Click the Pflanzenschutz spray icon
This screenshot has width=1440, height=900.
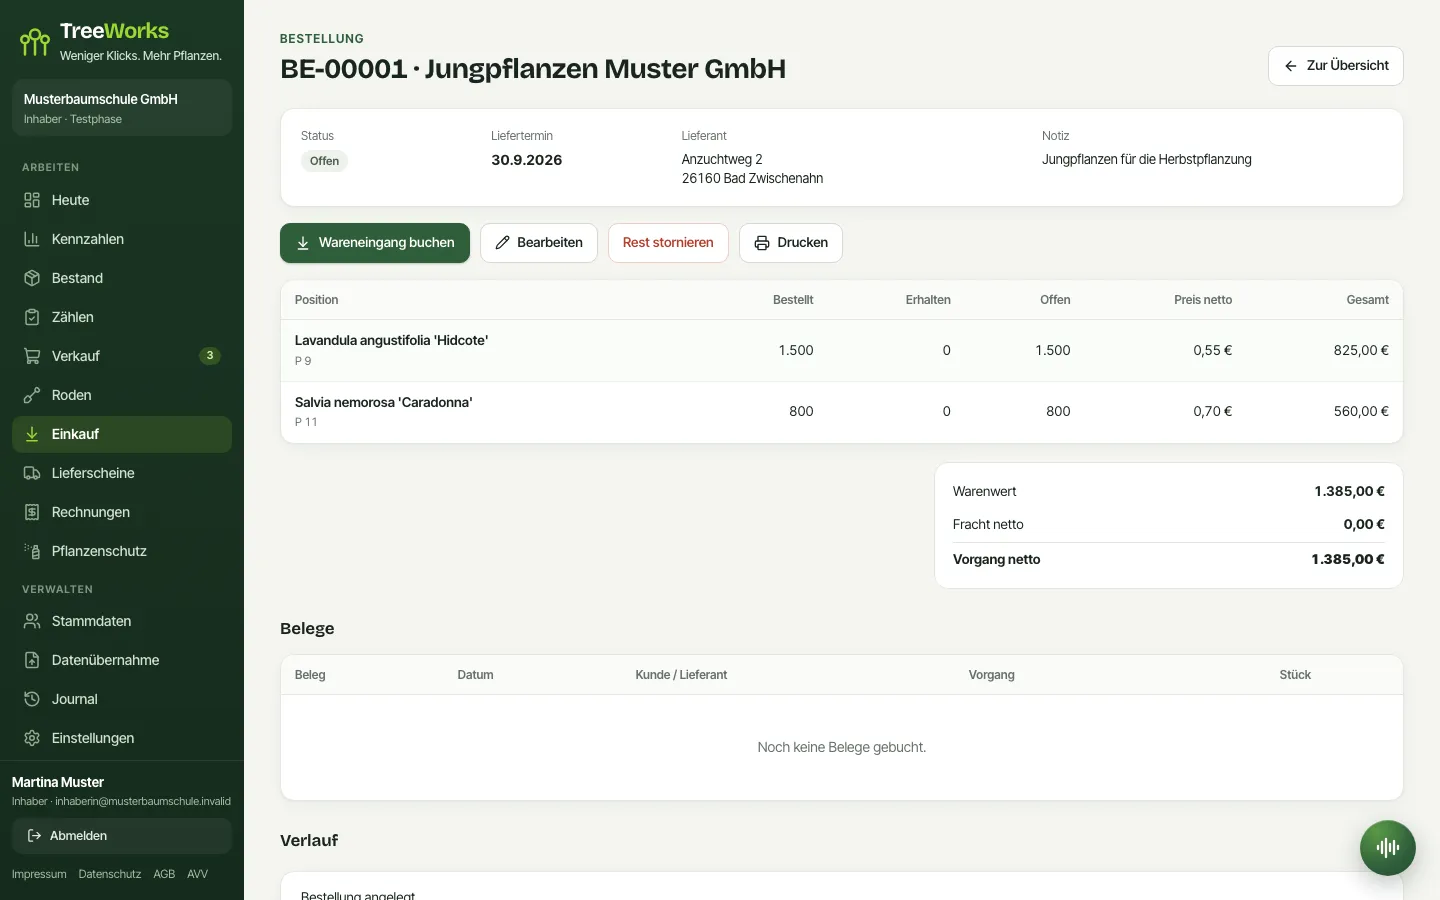32,551
